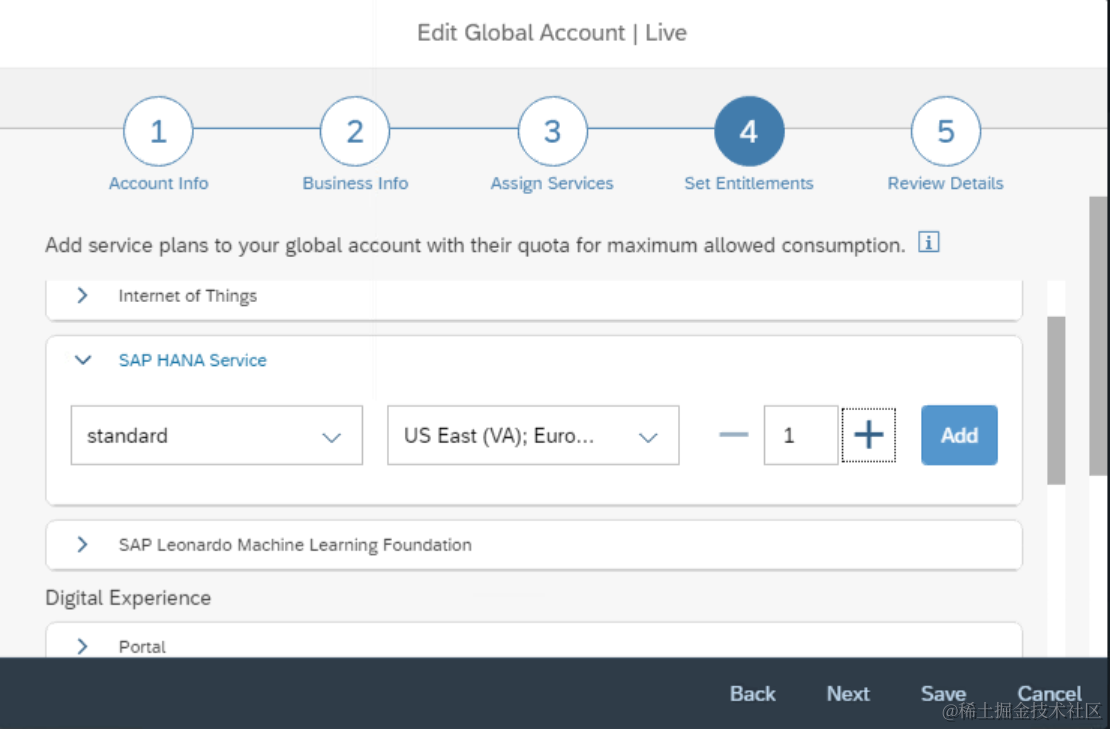Screen dimensions: 1110x729
Task: Focus the quota amount input field
Action: [801, 435]
